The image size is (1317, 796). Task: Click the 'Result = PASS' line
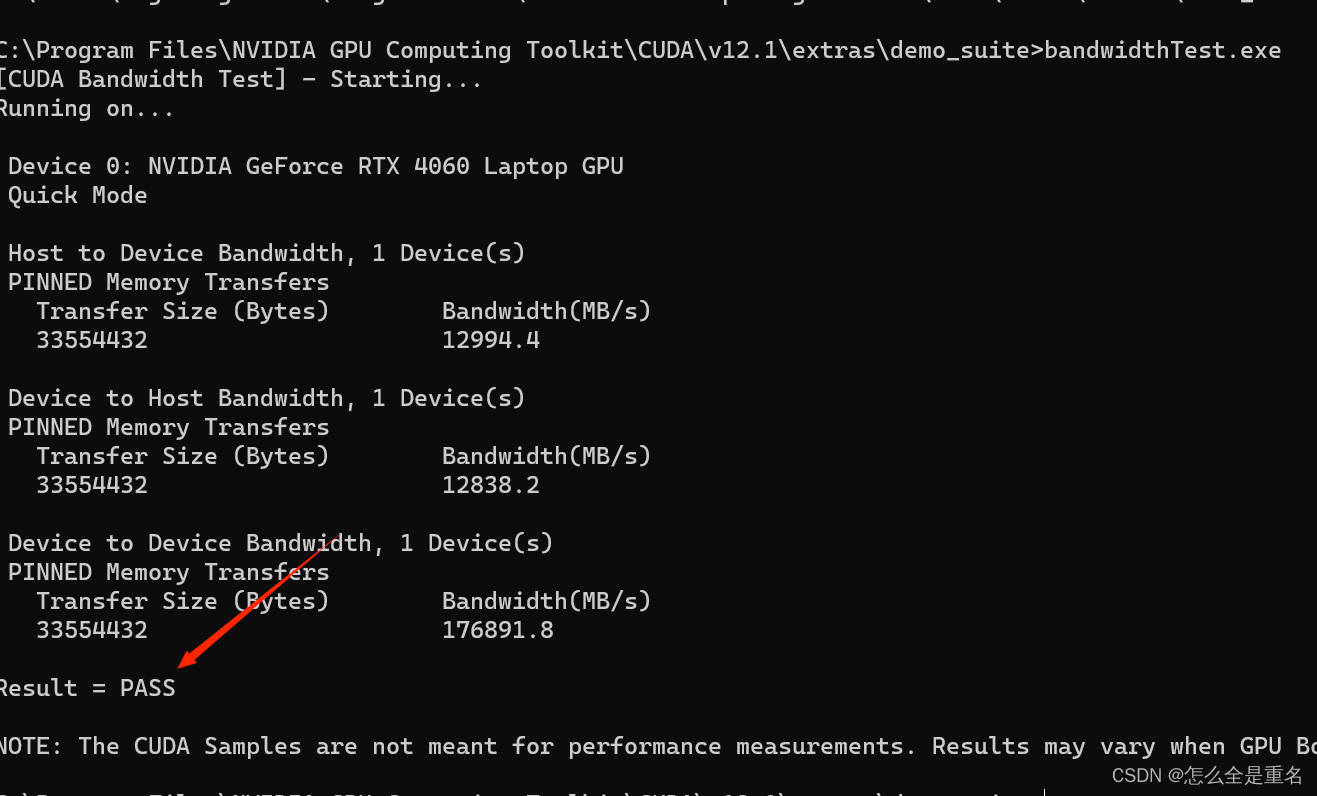pos(87,688)
